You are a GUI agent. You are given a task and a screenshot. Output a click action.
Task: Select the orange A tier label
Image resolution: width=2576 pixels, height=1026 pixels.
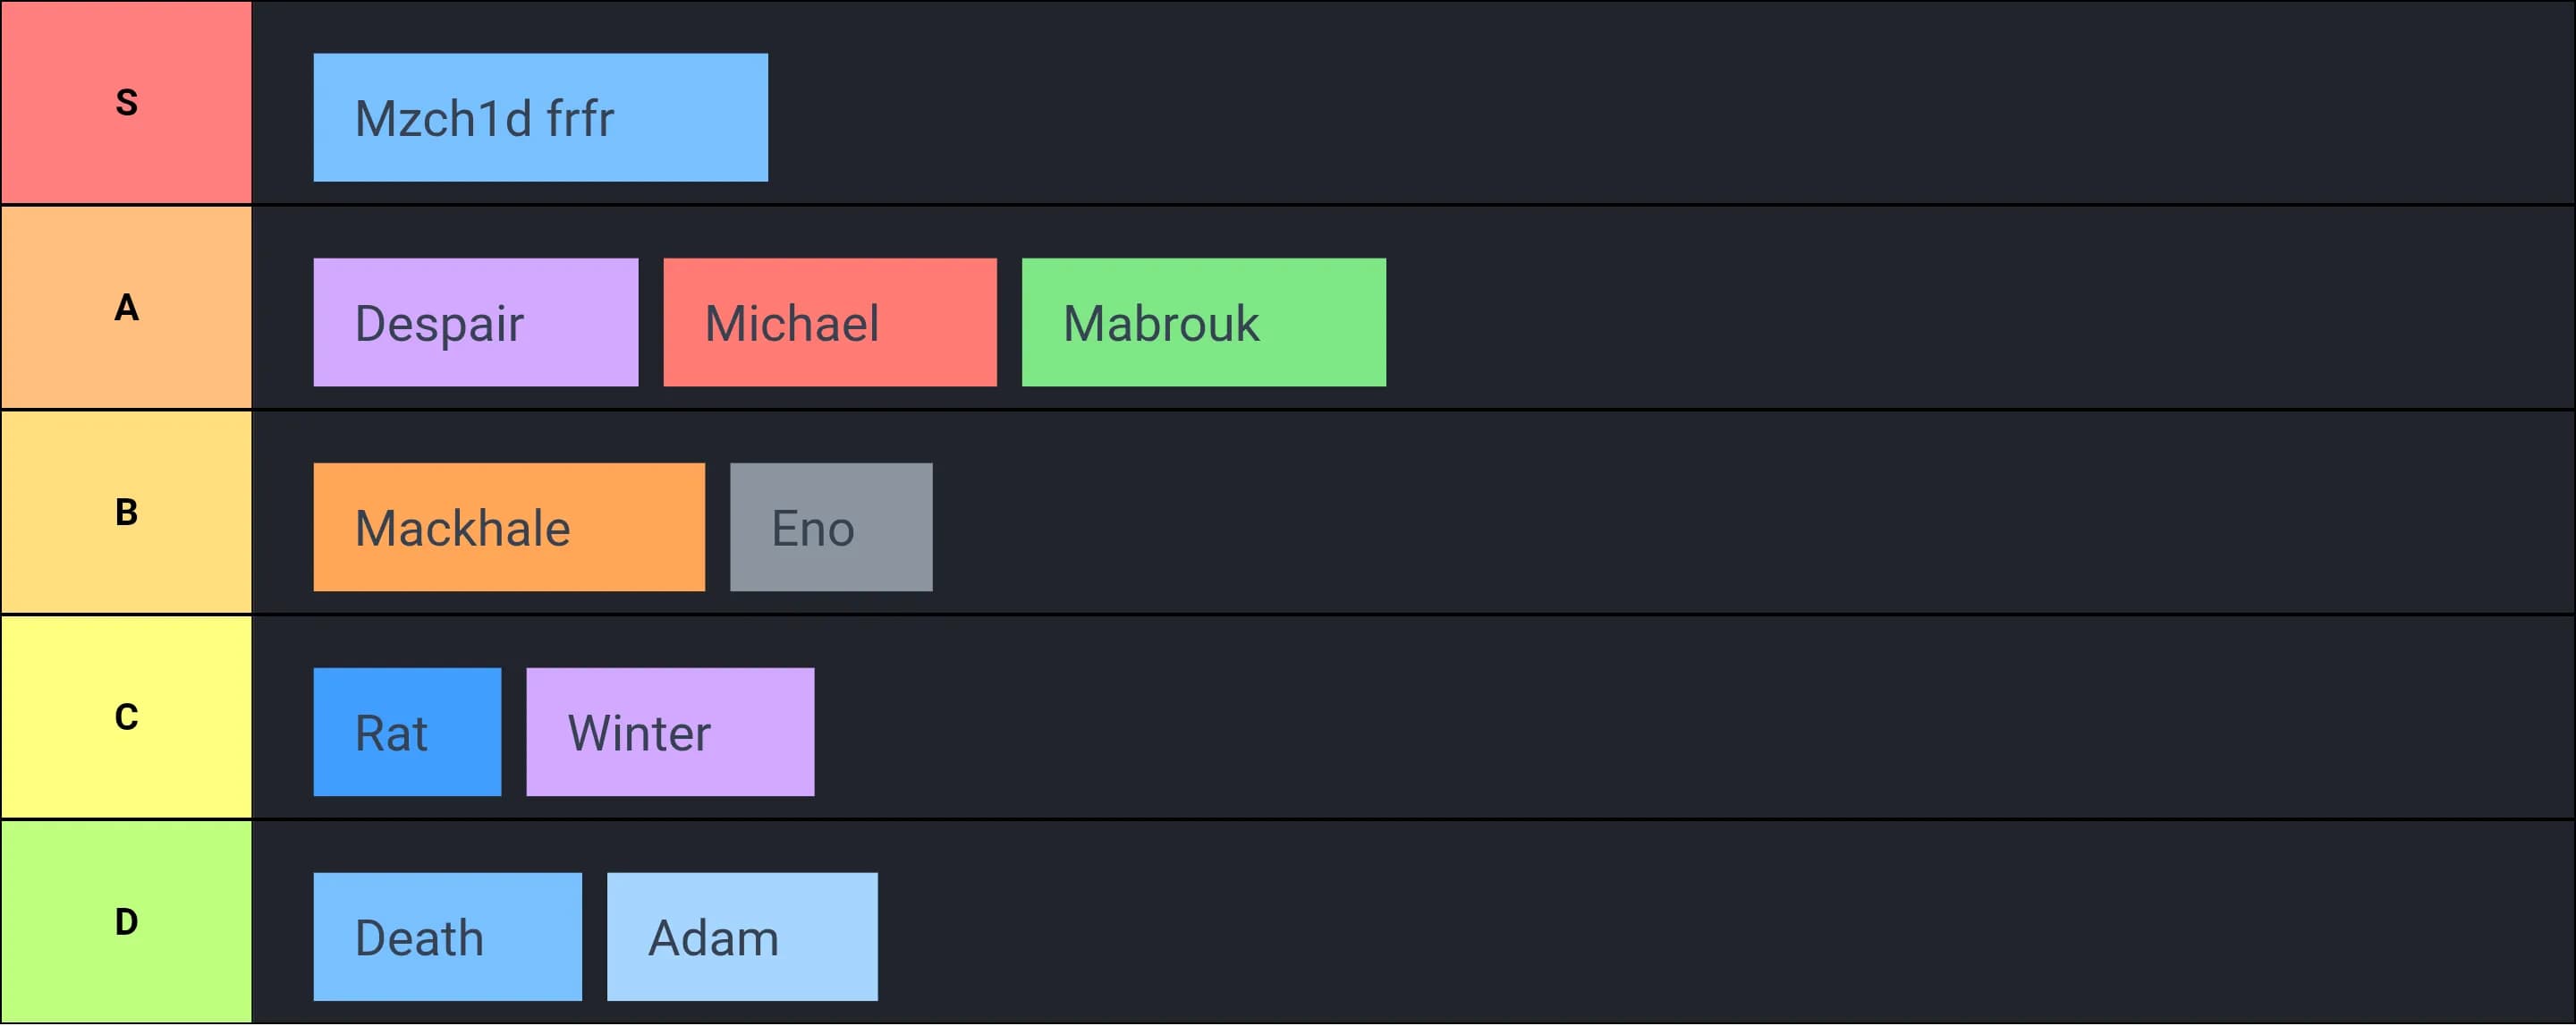click(x=126, y=307)
